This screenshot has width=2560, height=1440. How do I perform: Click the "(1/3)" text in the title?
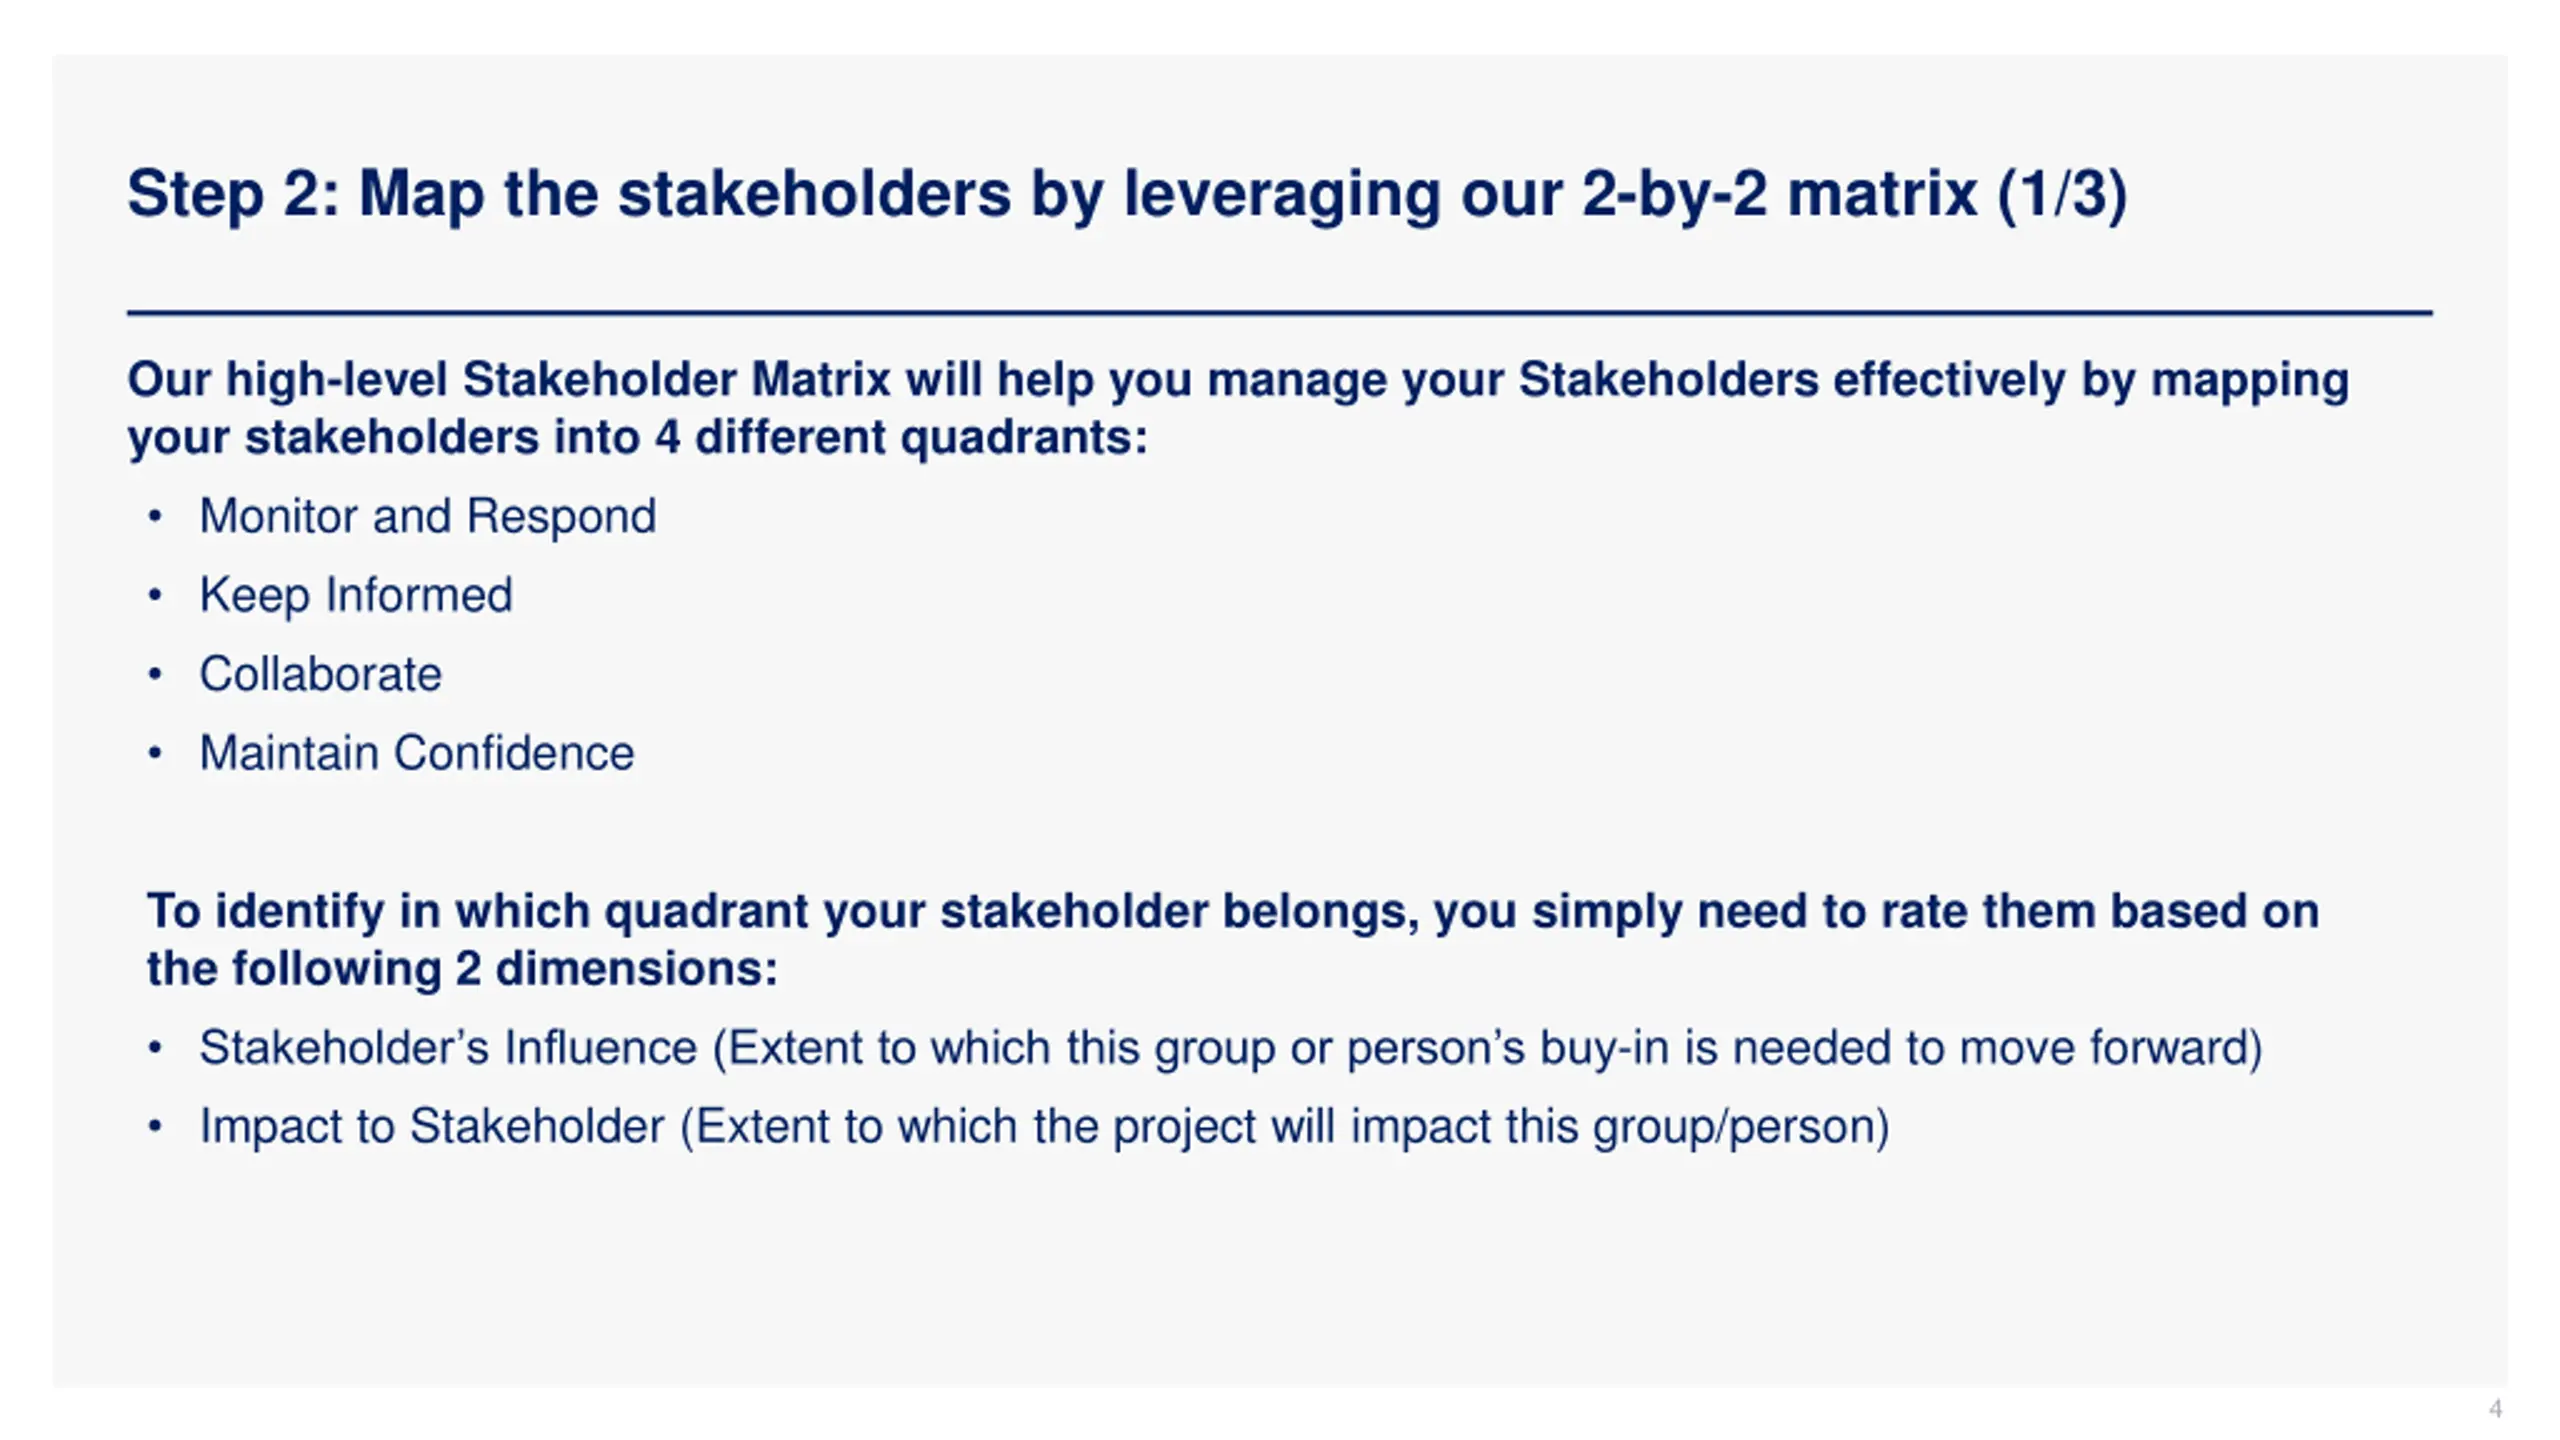coord(2061,193)
